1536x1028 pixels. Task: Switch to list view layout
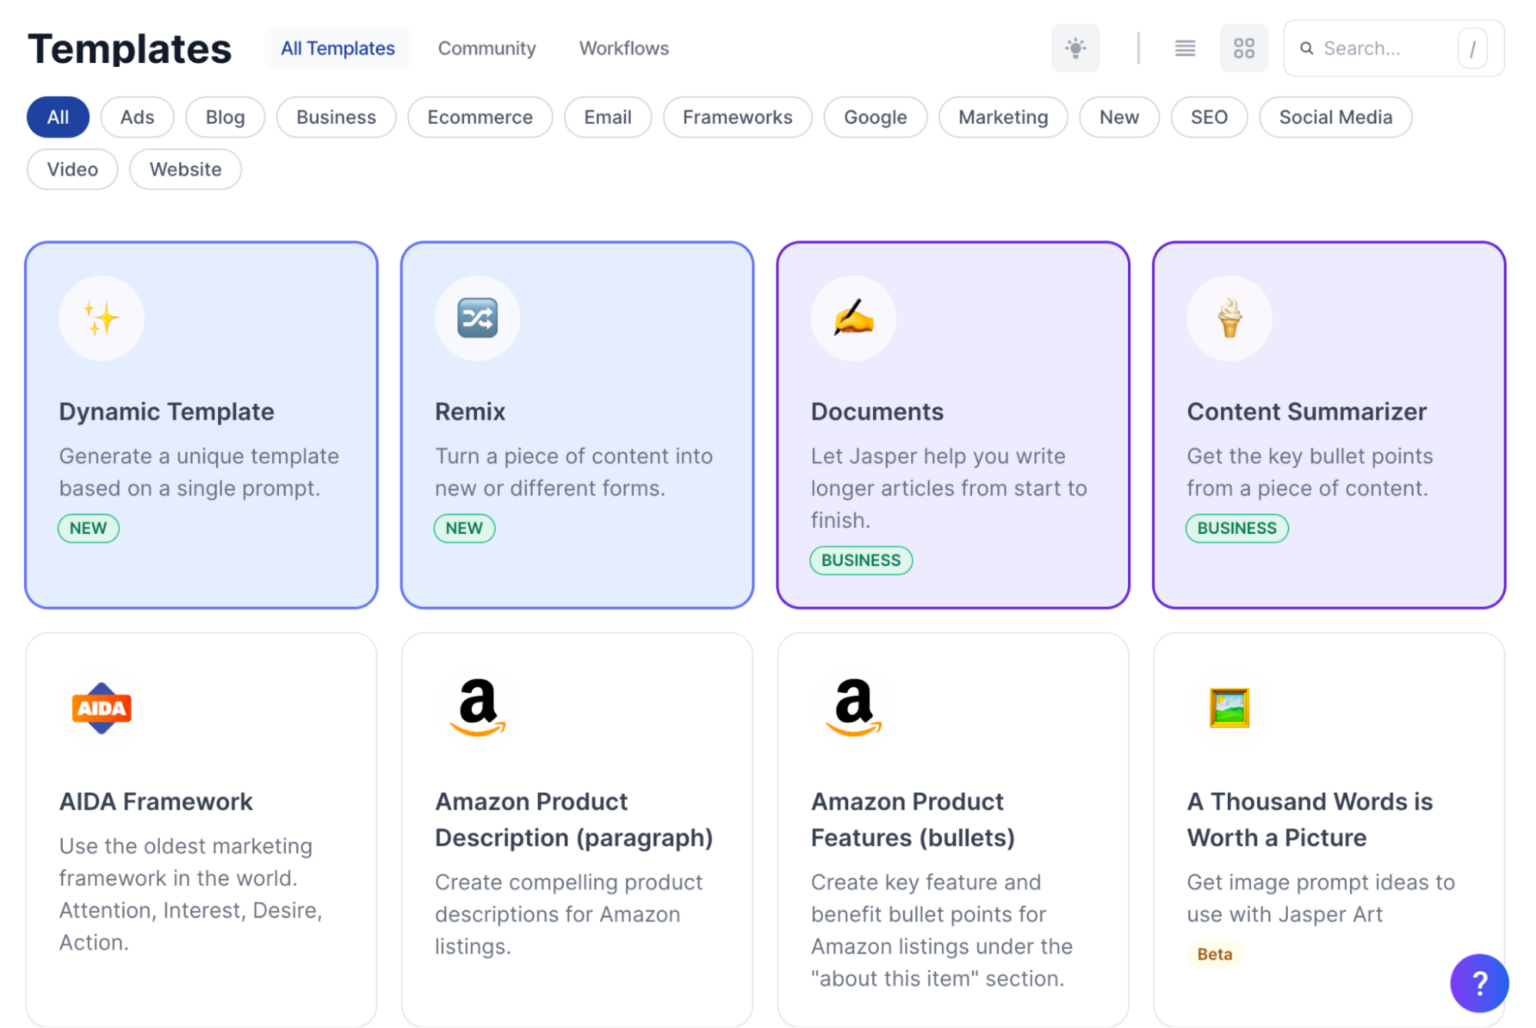pyautogui.click(x=1184, y=48)
